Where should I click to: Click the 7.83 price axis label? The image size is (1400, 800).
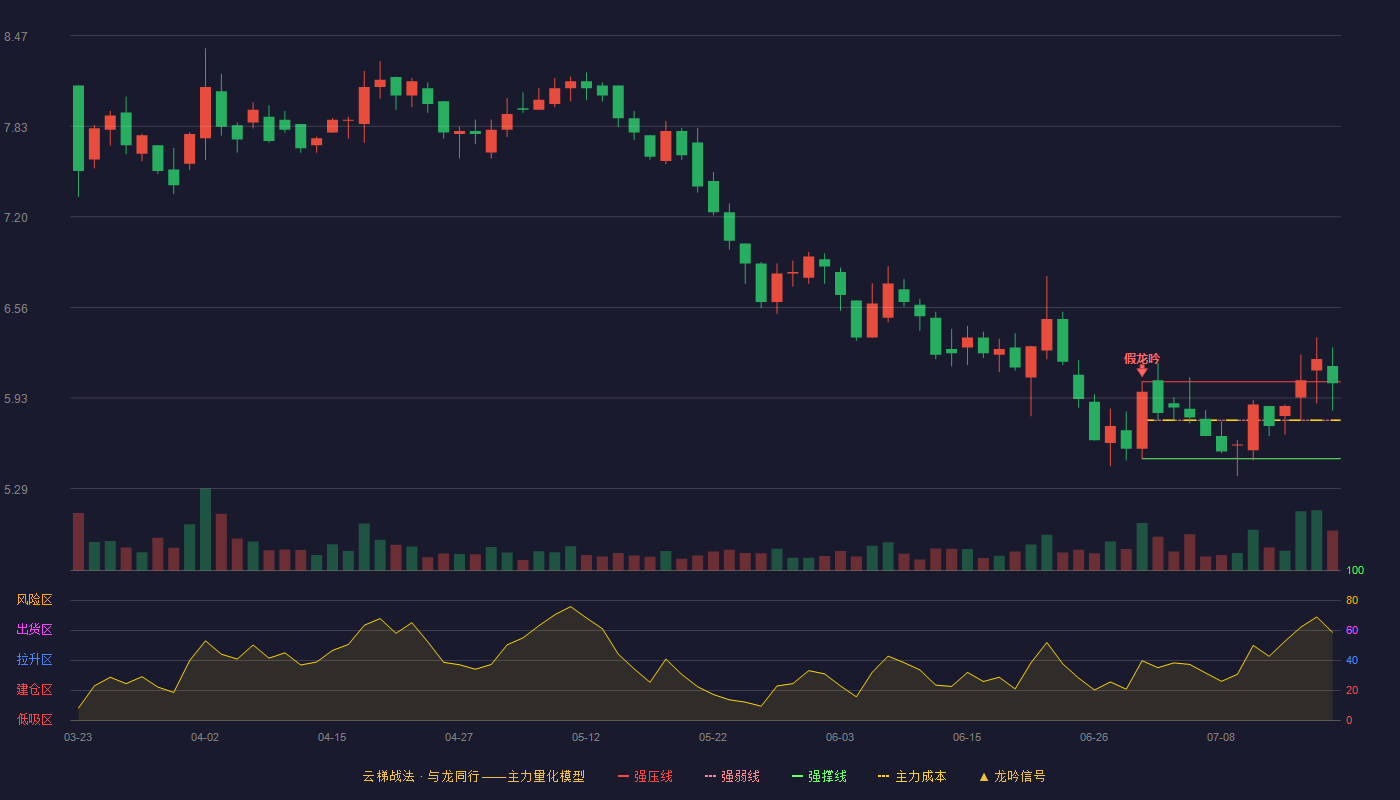point(15,128)
